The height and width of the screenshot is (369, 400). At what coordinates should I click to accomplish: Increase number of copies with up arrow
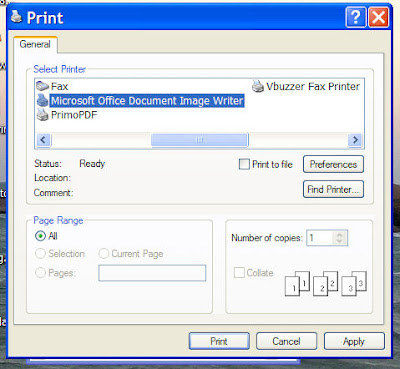pos(340,234)
